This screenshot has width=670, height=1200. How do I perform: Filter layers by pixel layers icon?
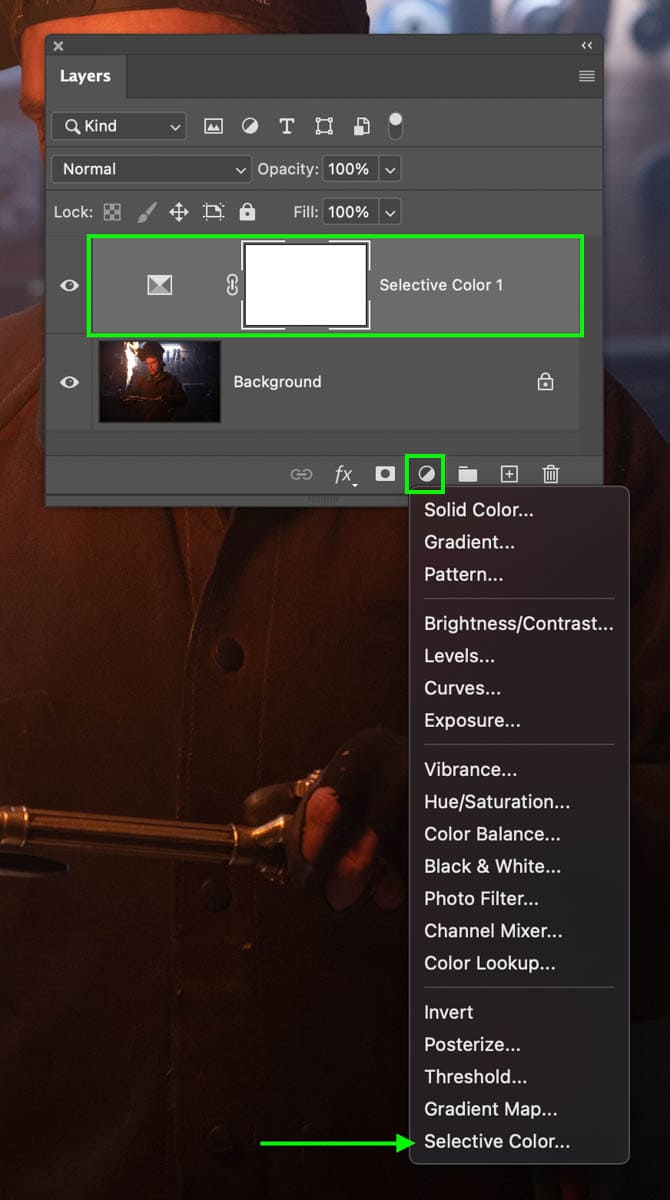pyautogui.click(x=213, y=126)
